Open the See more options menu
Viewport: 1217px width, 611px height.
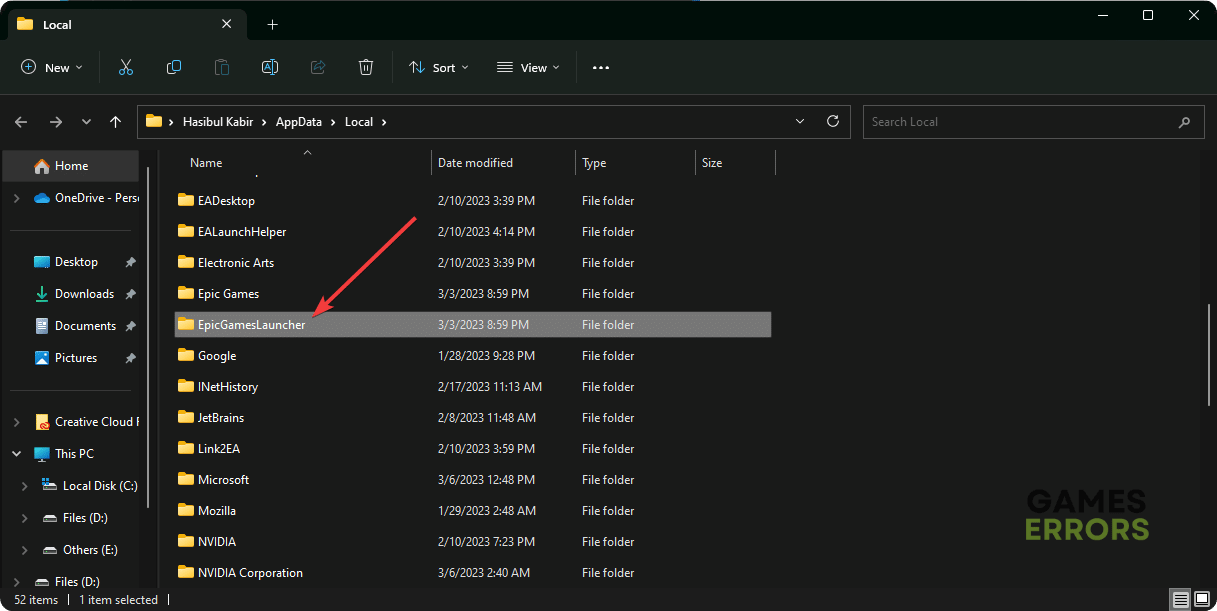[601, 67]
